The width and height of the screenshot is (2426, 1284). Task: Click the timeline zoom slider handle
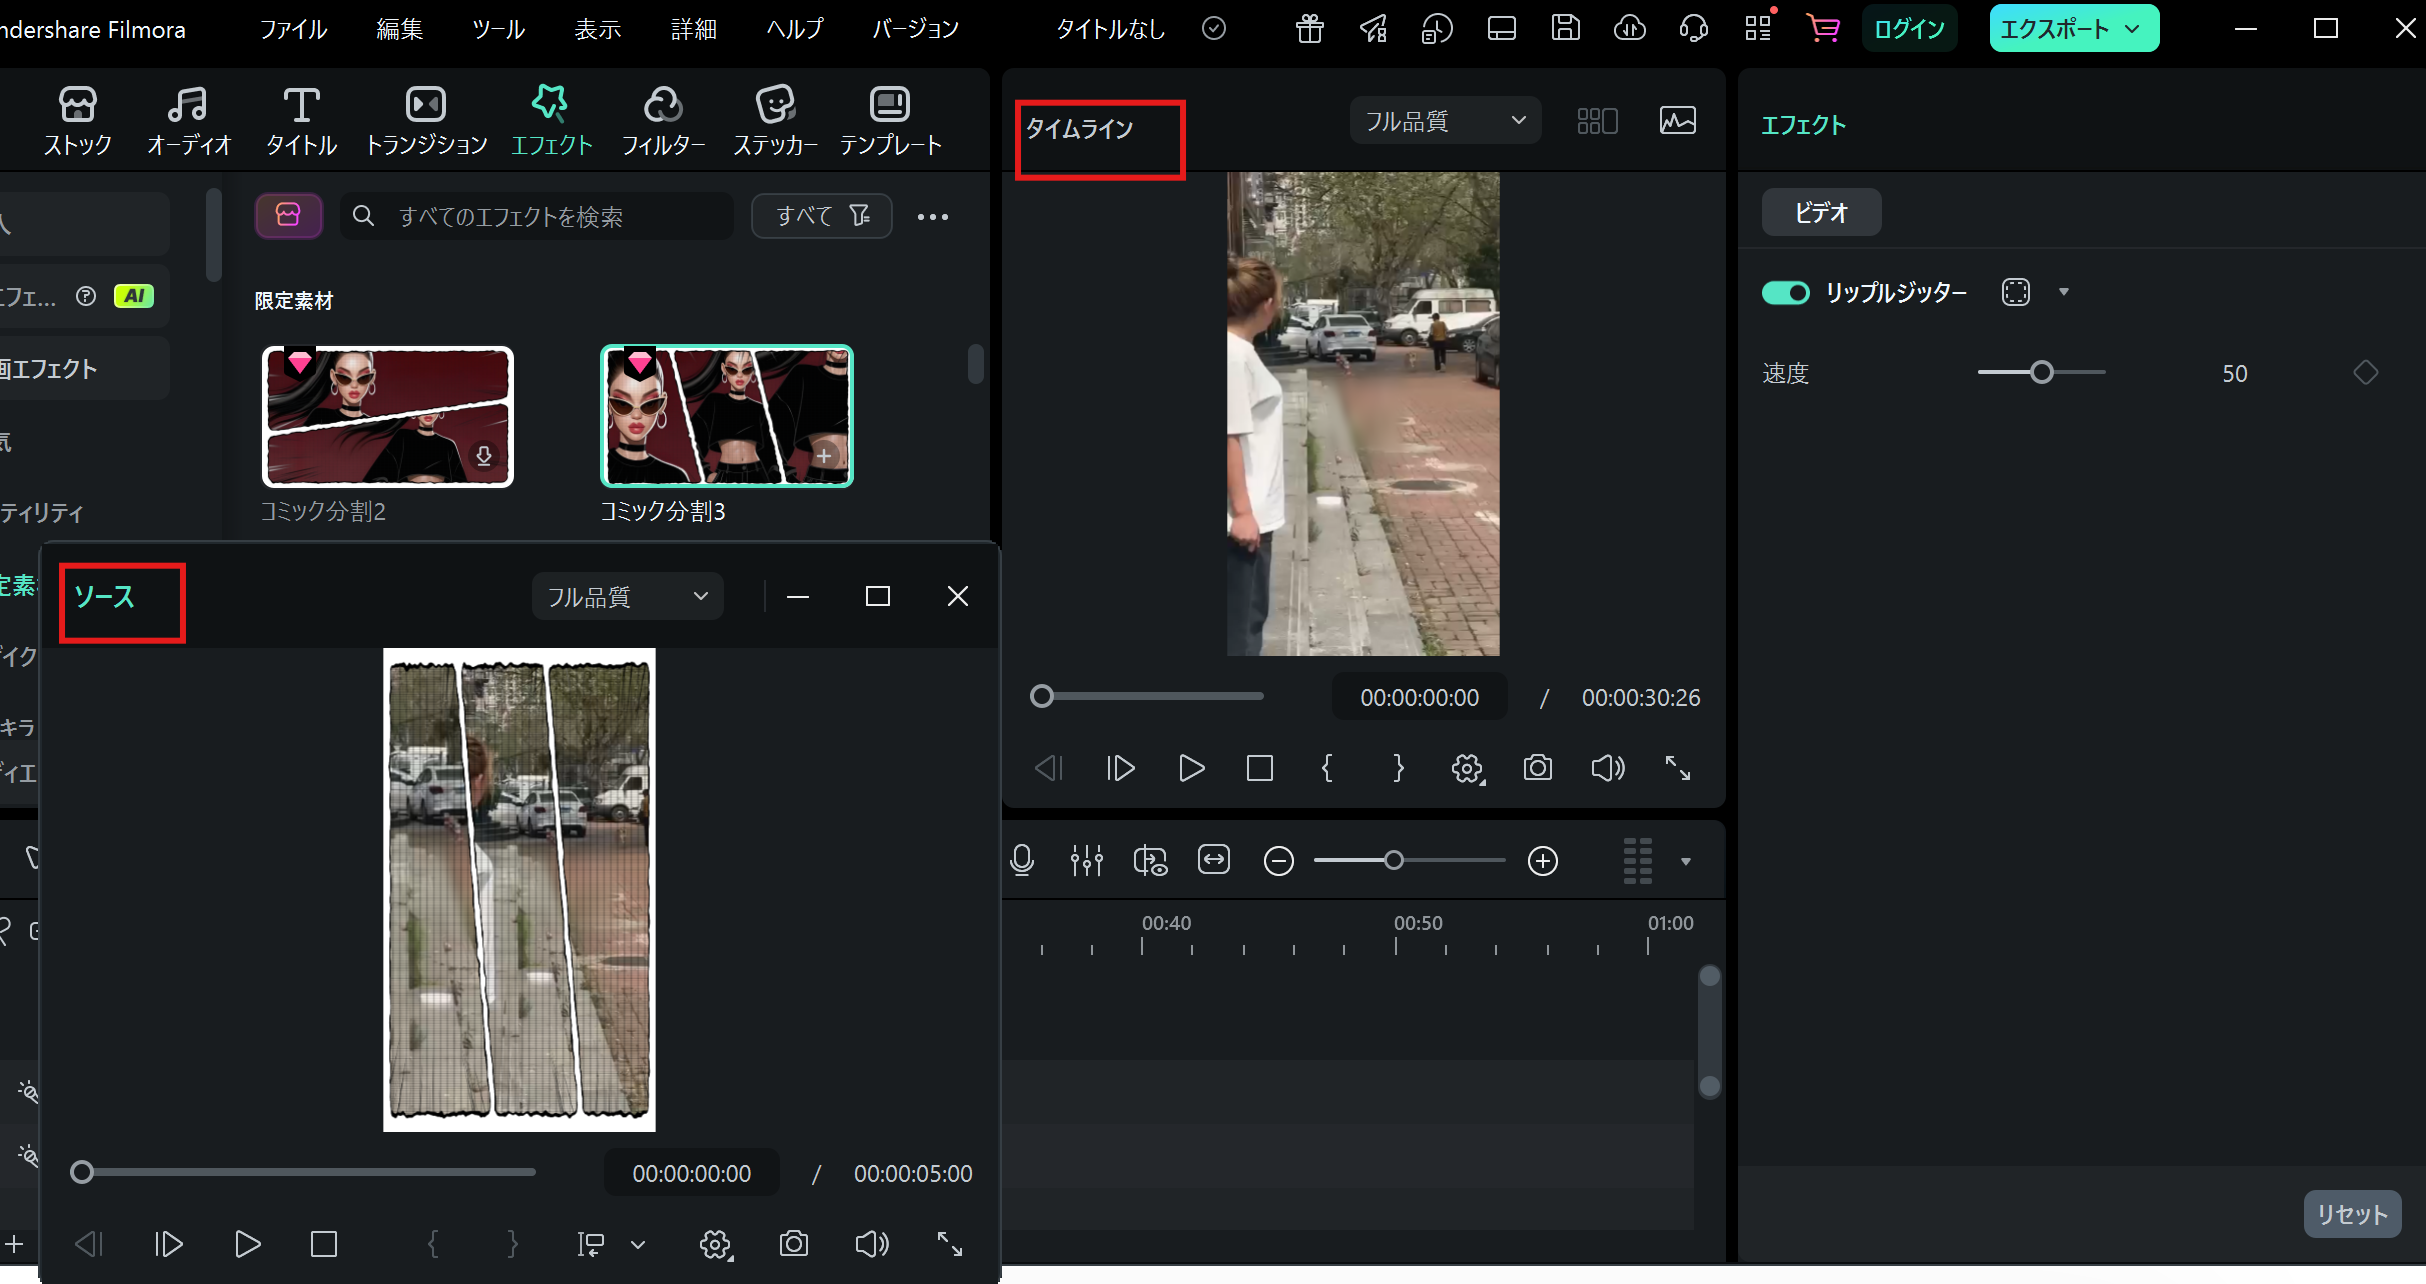pos(1394,860)
